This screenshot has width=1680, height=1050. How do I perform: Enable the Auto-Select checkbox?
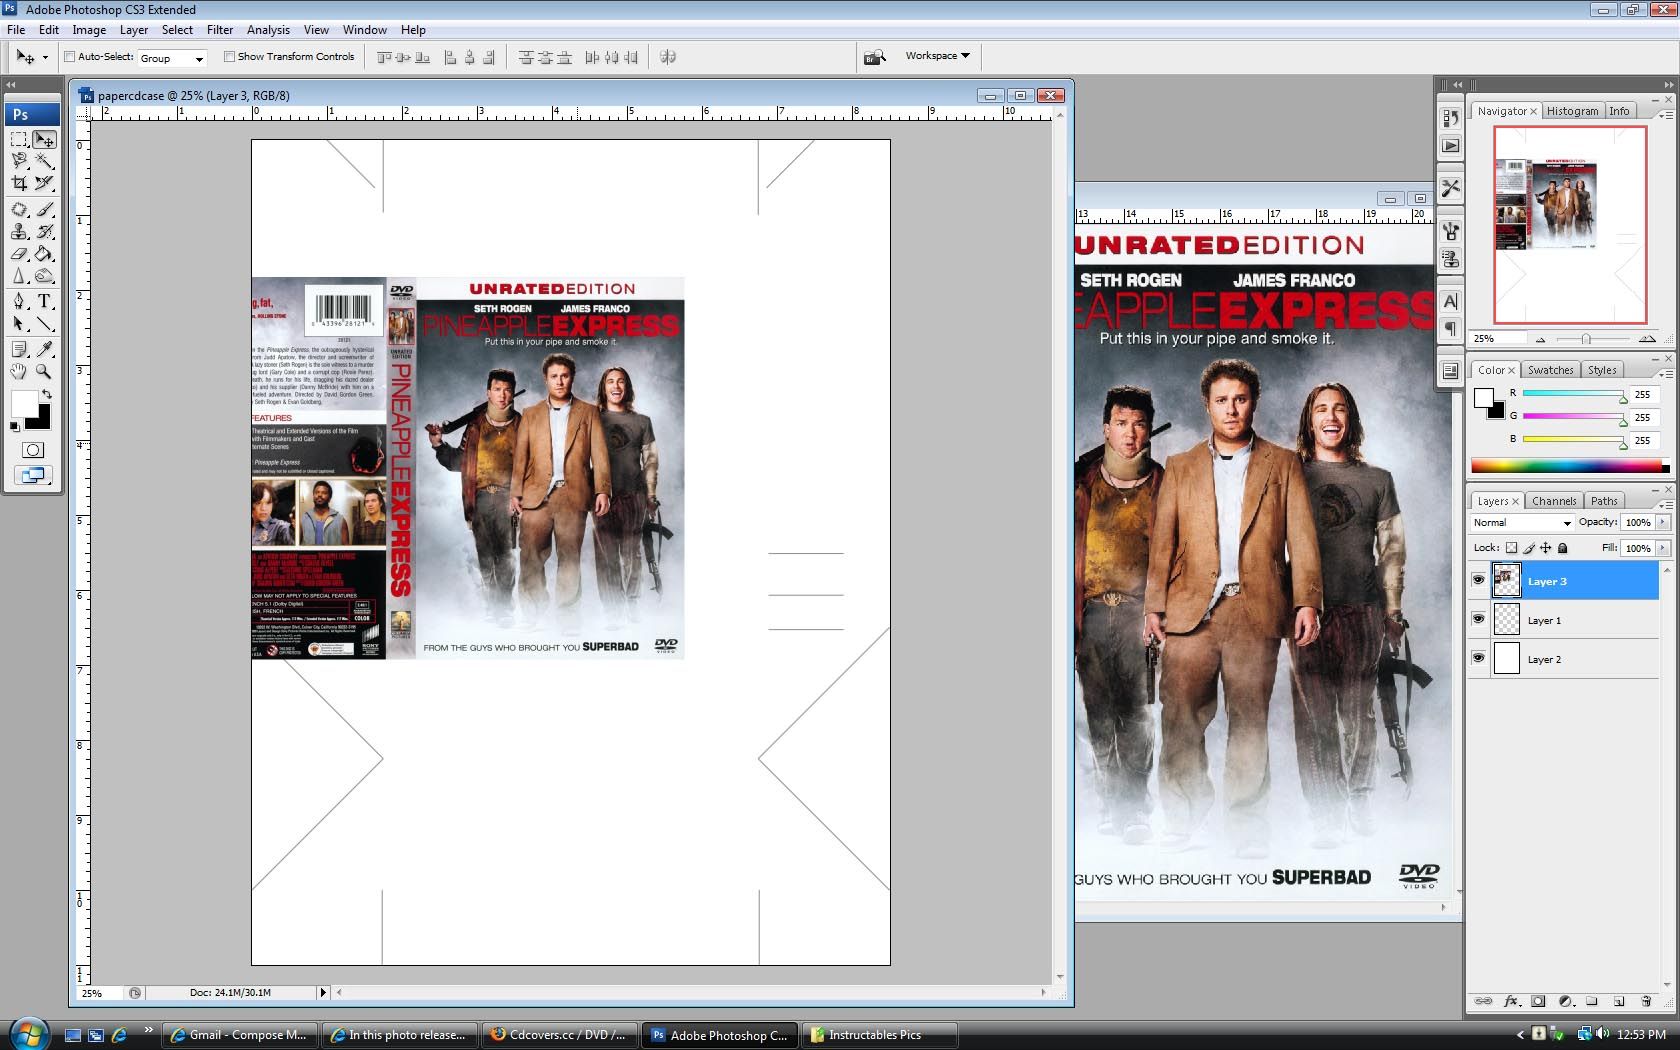(70, 57)
